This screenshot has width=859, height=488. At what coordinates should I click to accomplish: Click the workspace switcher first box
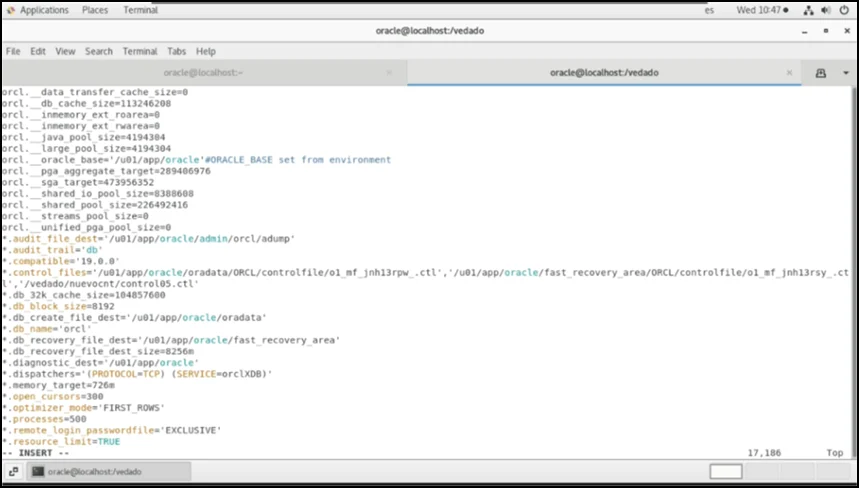coord(726,471)
